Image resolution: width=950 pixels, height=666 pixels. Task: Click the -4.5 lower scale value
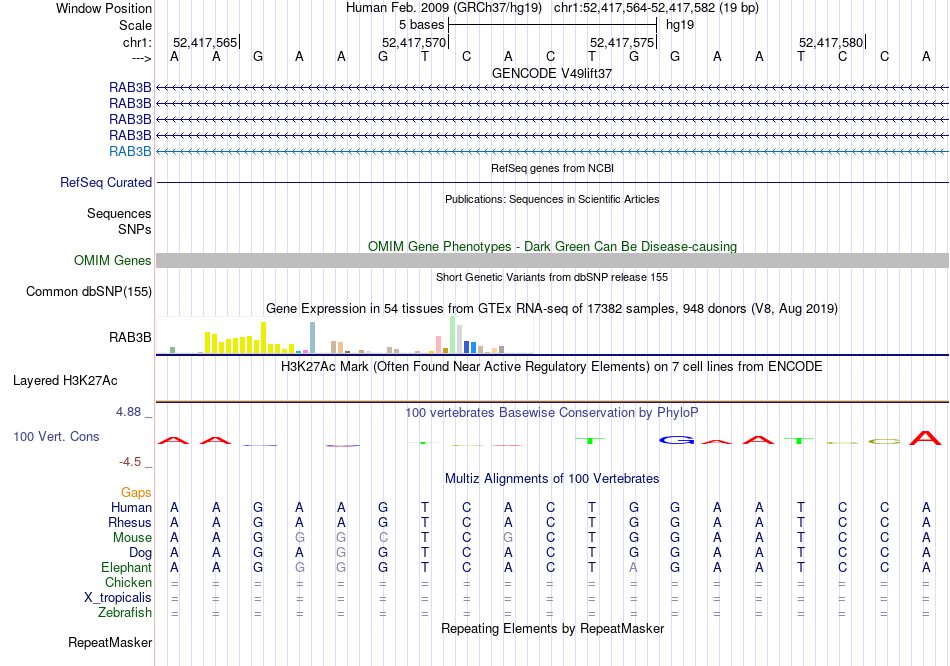pyautogui.click(x=130, y=462)
